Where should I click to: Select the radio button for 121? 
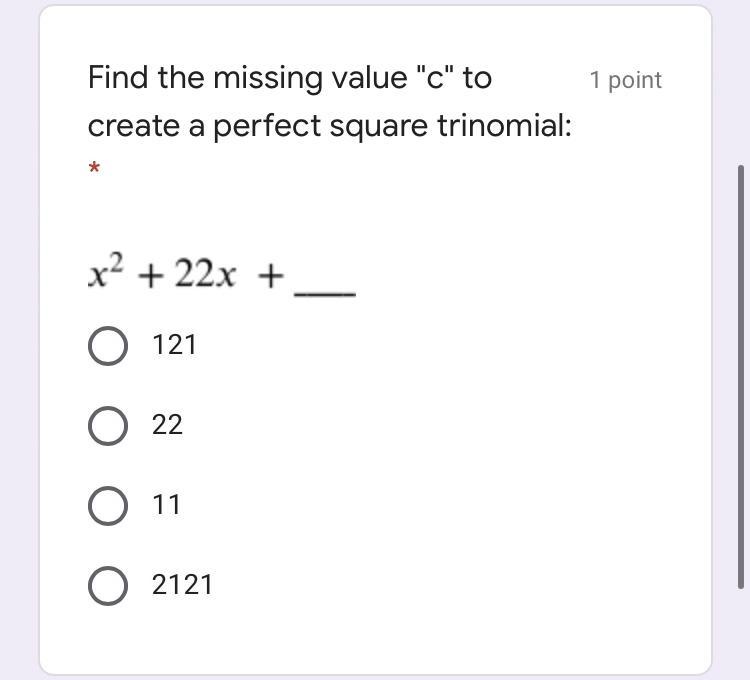click(108, 345)
